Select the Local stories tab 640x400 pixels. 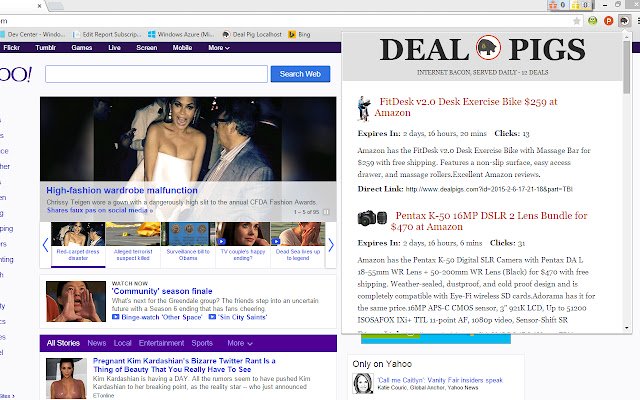click(122, 343)
